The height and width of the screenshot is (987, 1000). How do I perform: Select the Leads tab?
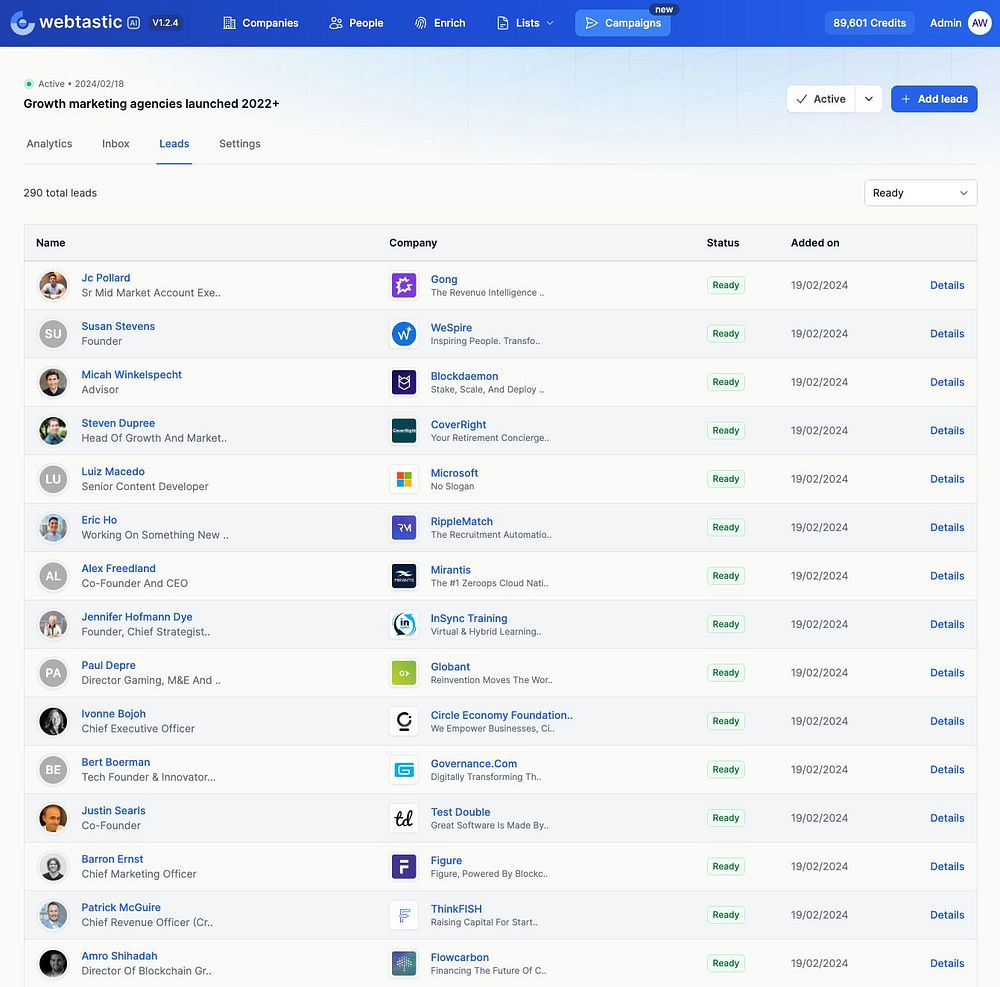point(174,144)
